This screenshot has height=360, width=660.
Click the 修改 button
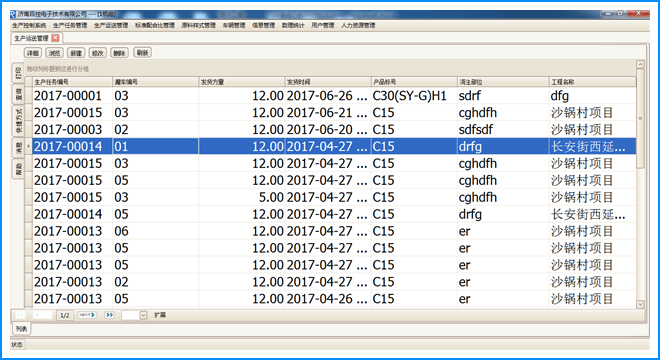pos(98,53)
